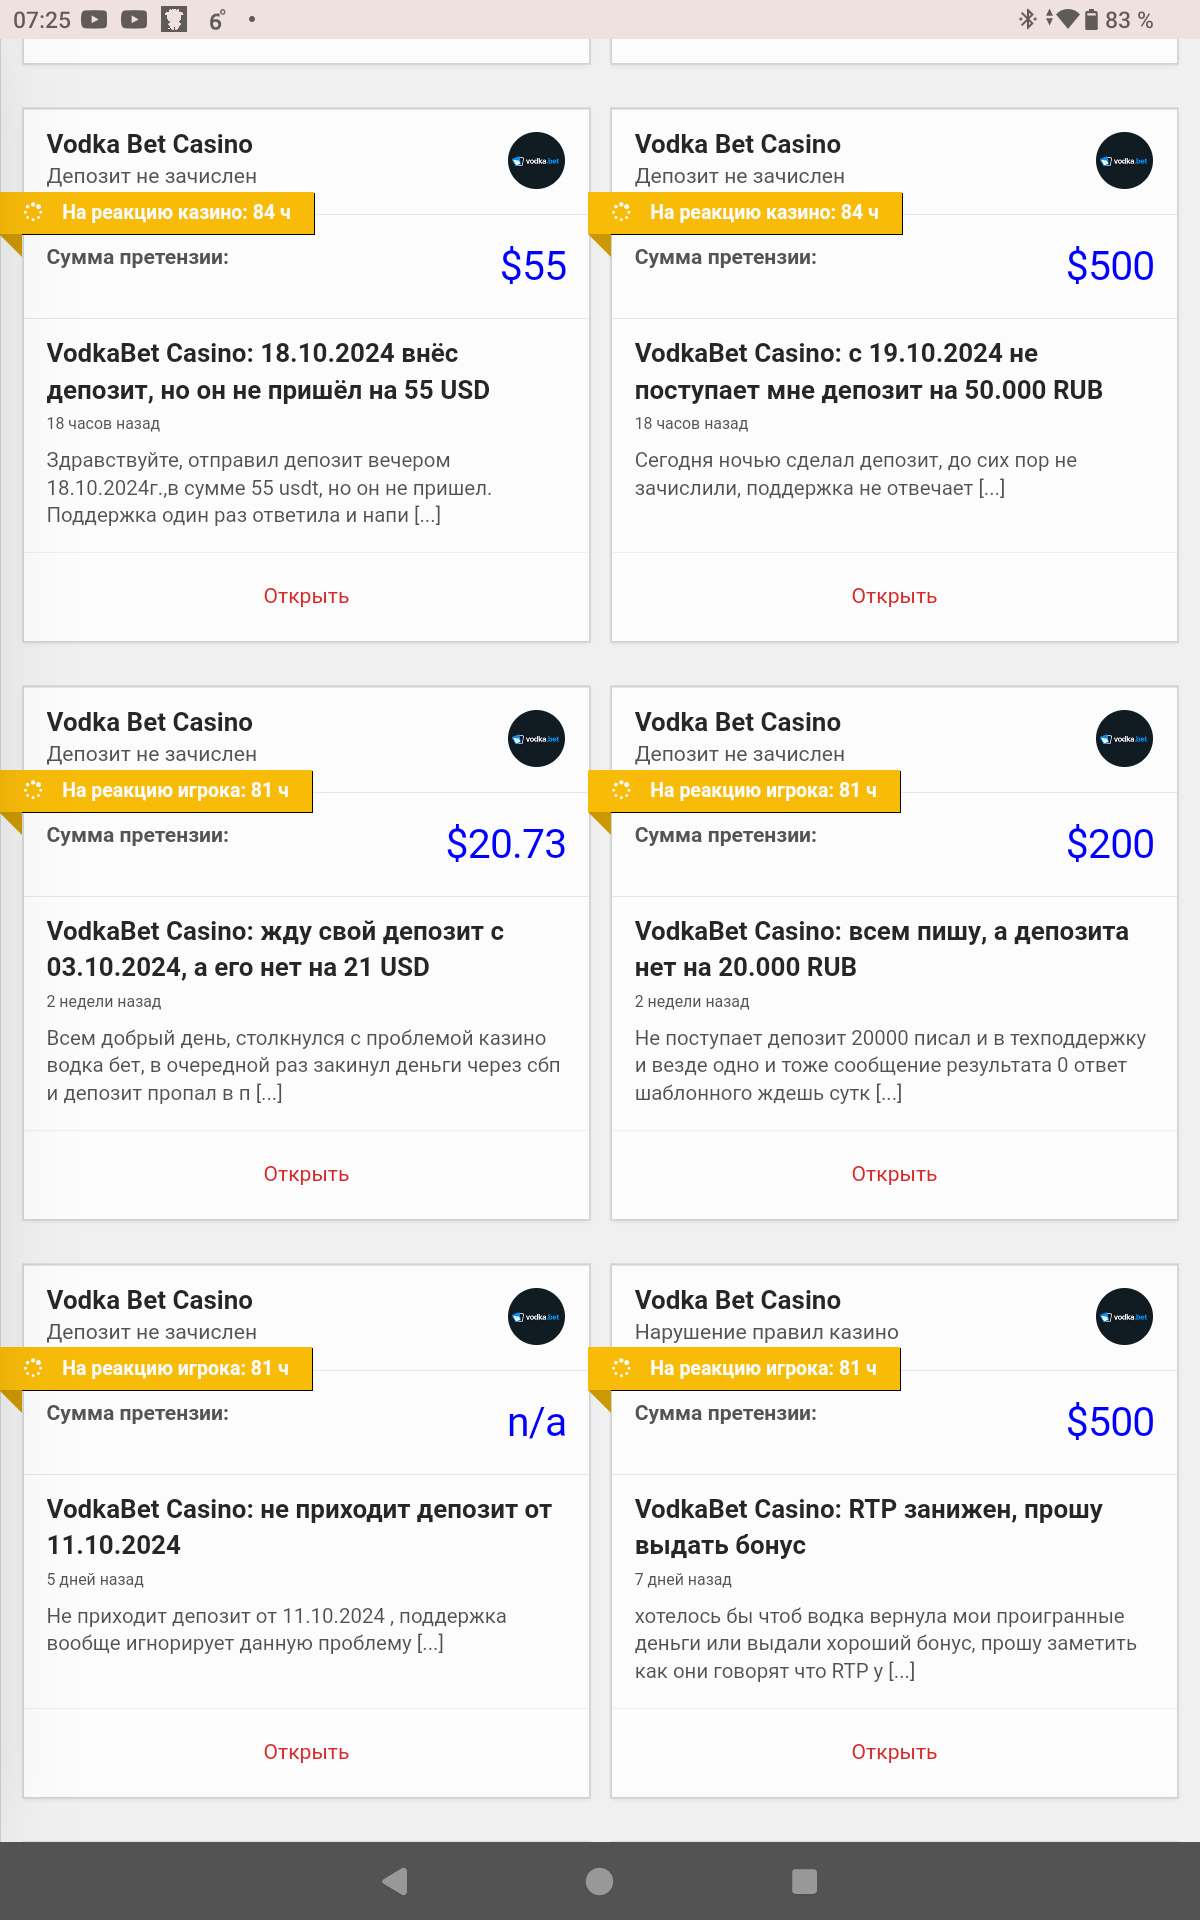Open the 50.000 RUB deposit complaint
This screenshot has width=1200, height=1920.
pyautogui.click(x=894, y=596)
